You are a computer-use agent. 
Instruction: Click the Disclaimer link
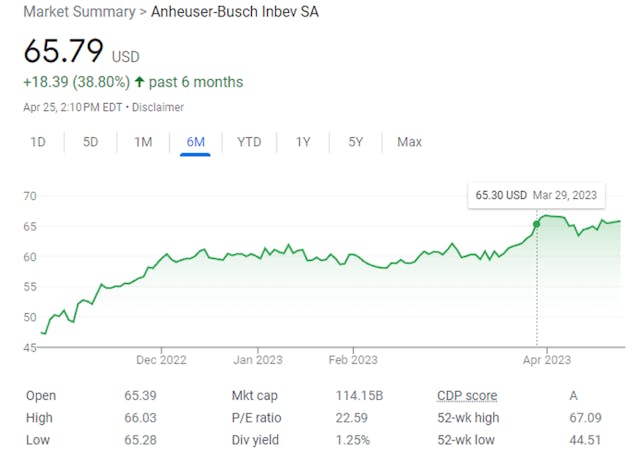[158, 107]
